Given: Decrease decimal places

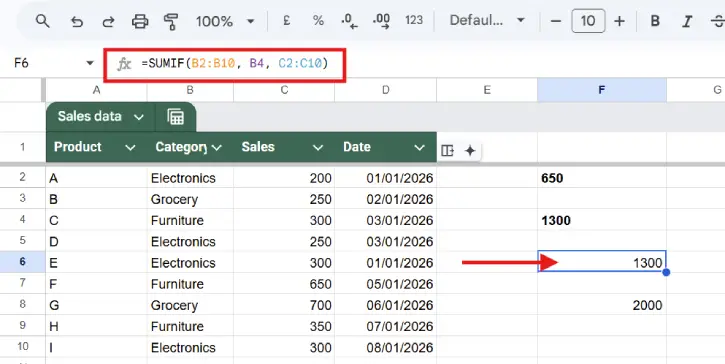Looking at the screenshot, I should [350, 21].
